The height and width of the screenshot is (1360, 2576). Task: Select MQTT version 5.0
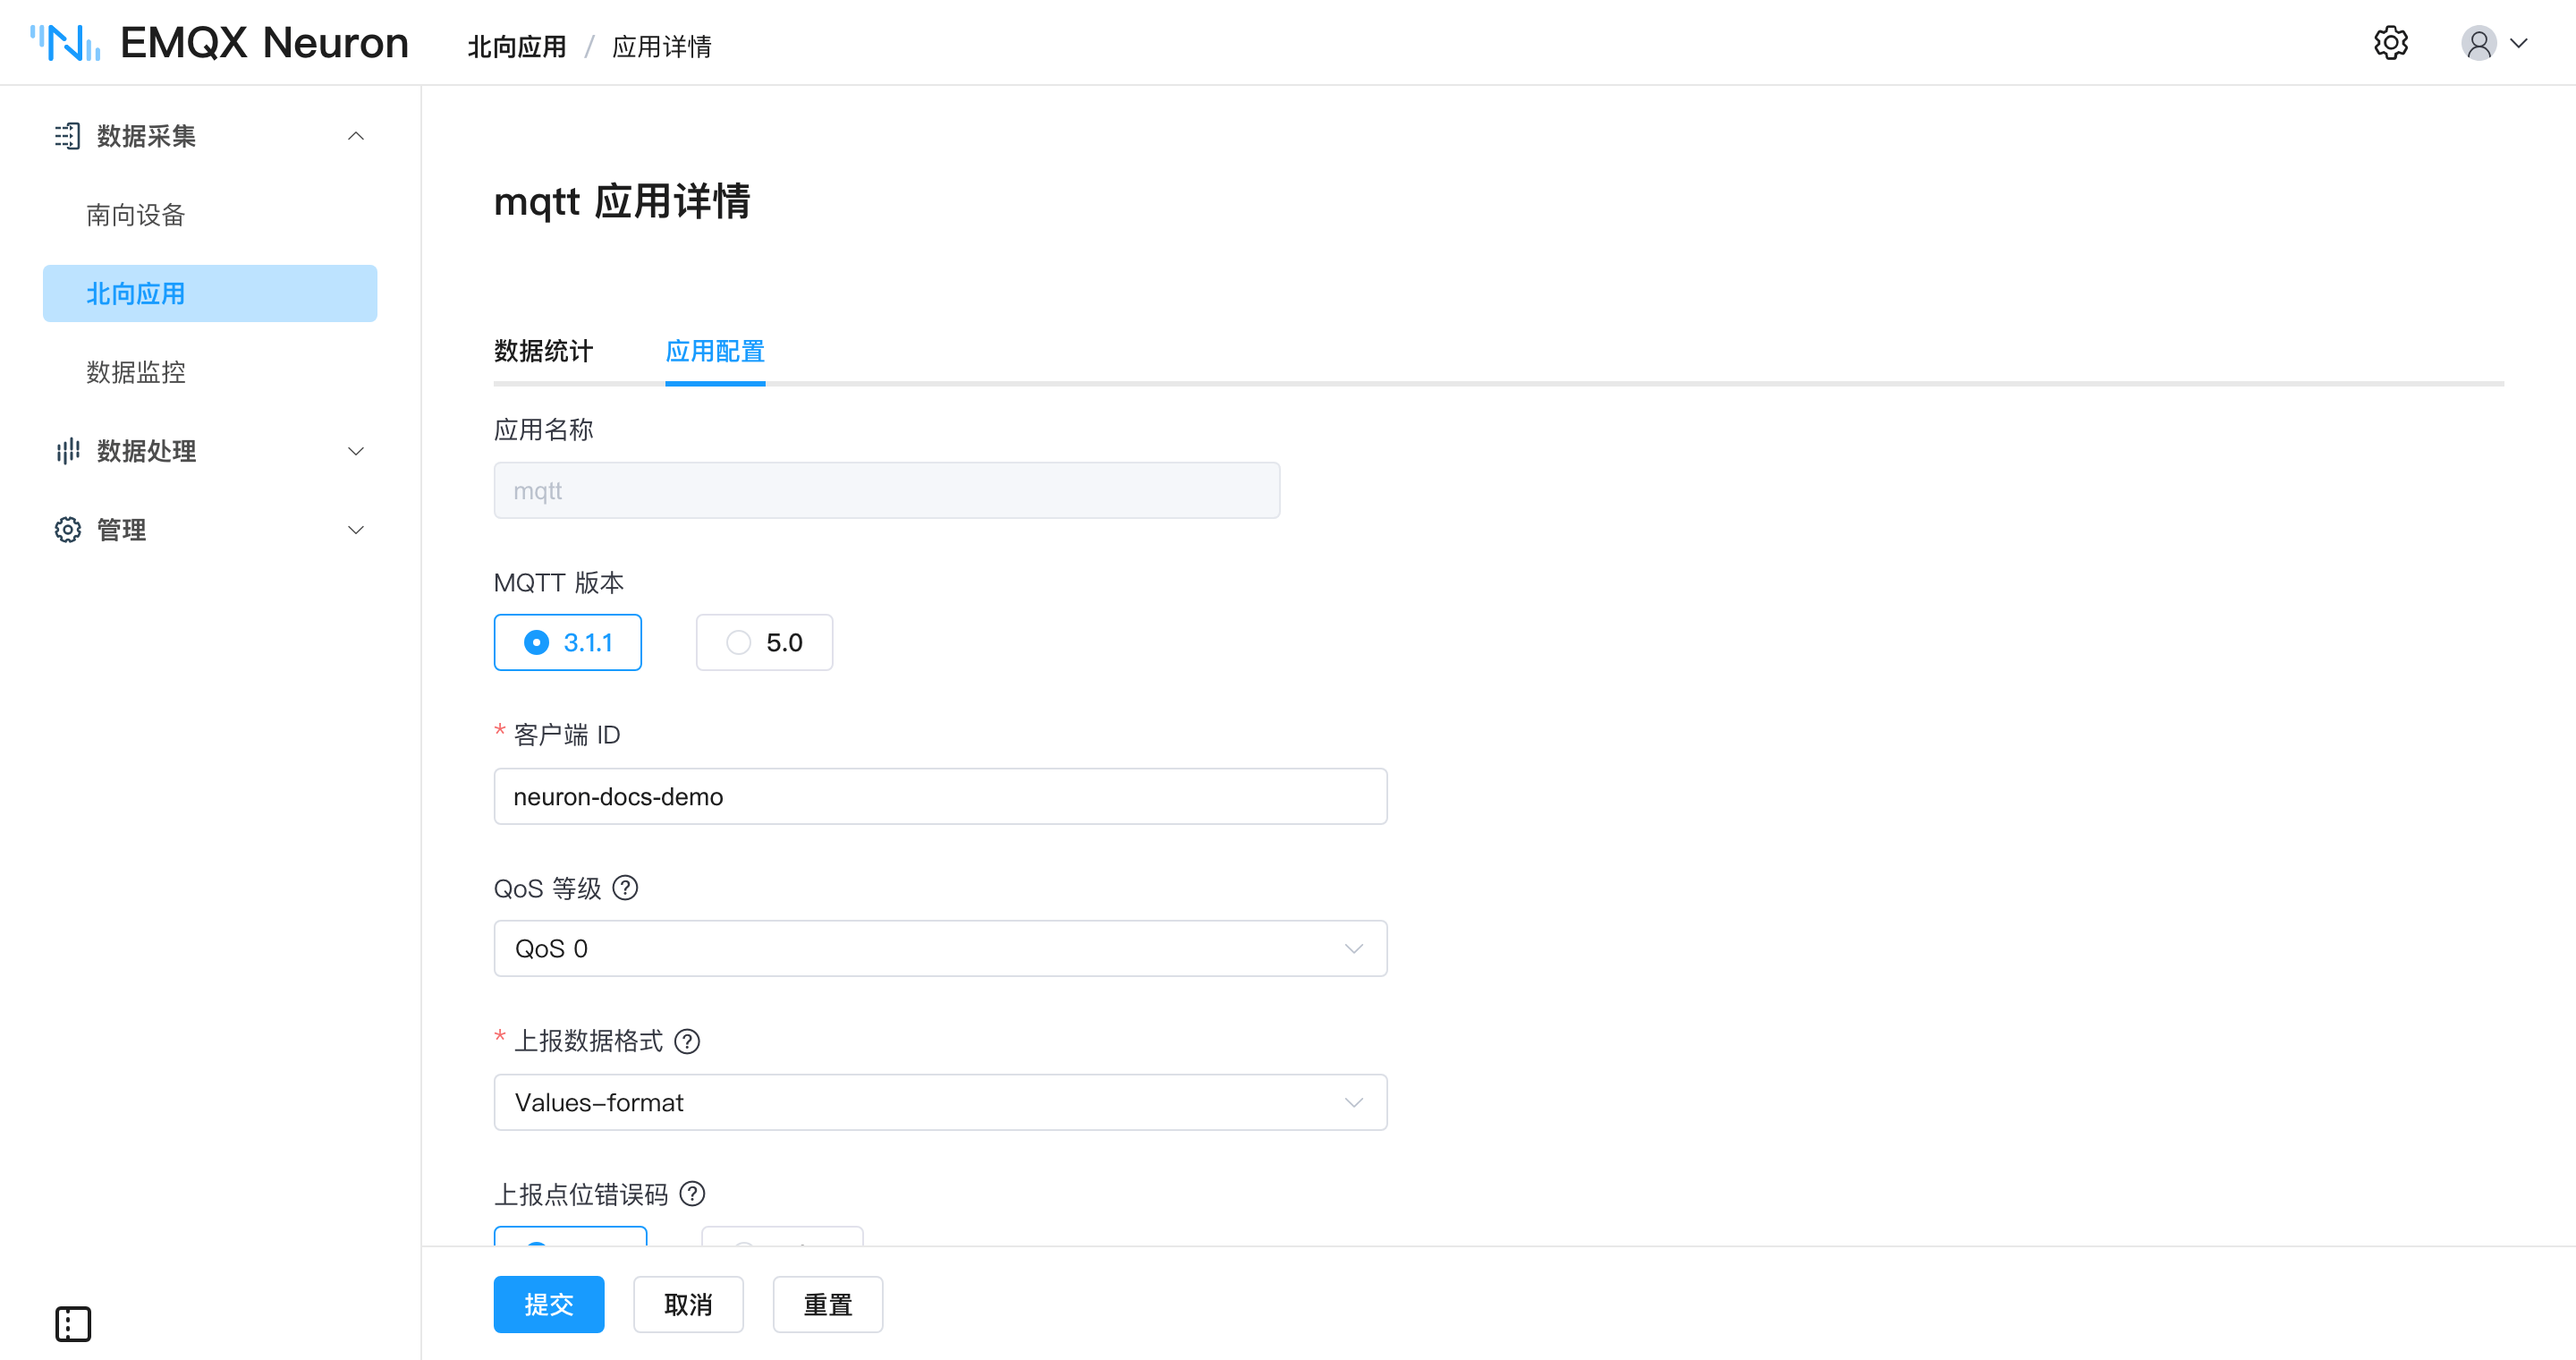[764, 642]
